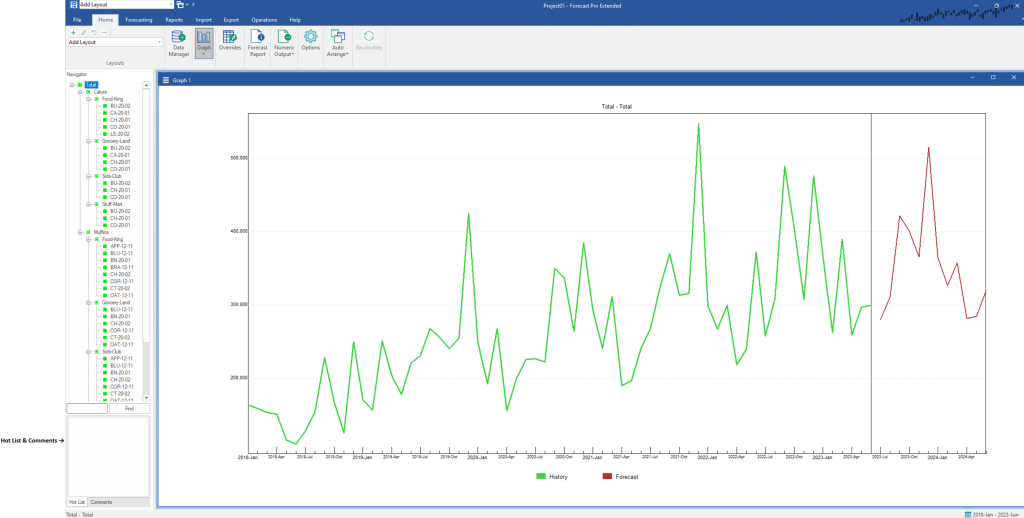Viewport: 1024px width, 518px height.
Task: Click the green plus add-layout icon
Action: tap(73, 33)
